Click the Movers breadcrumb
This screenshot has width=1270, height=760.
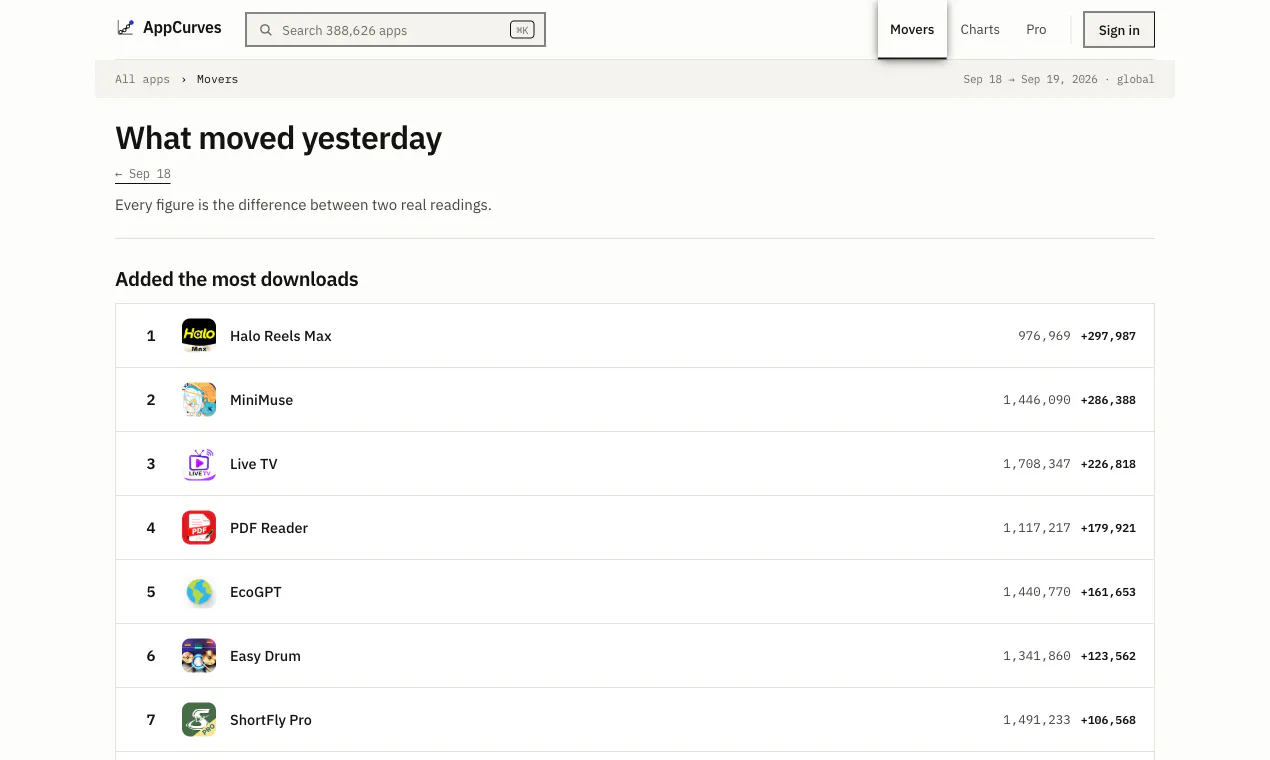[217, 79]
